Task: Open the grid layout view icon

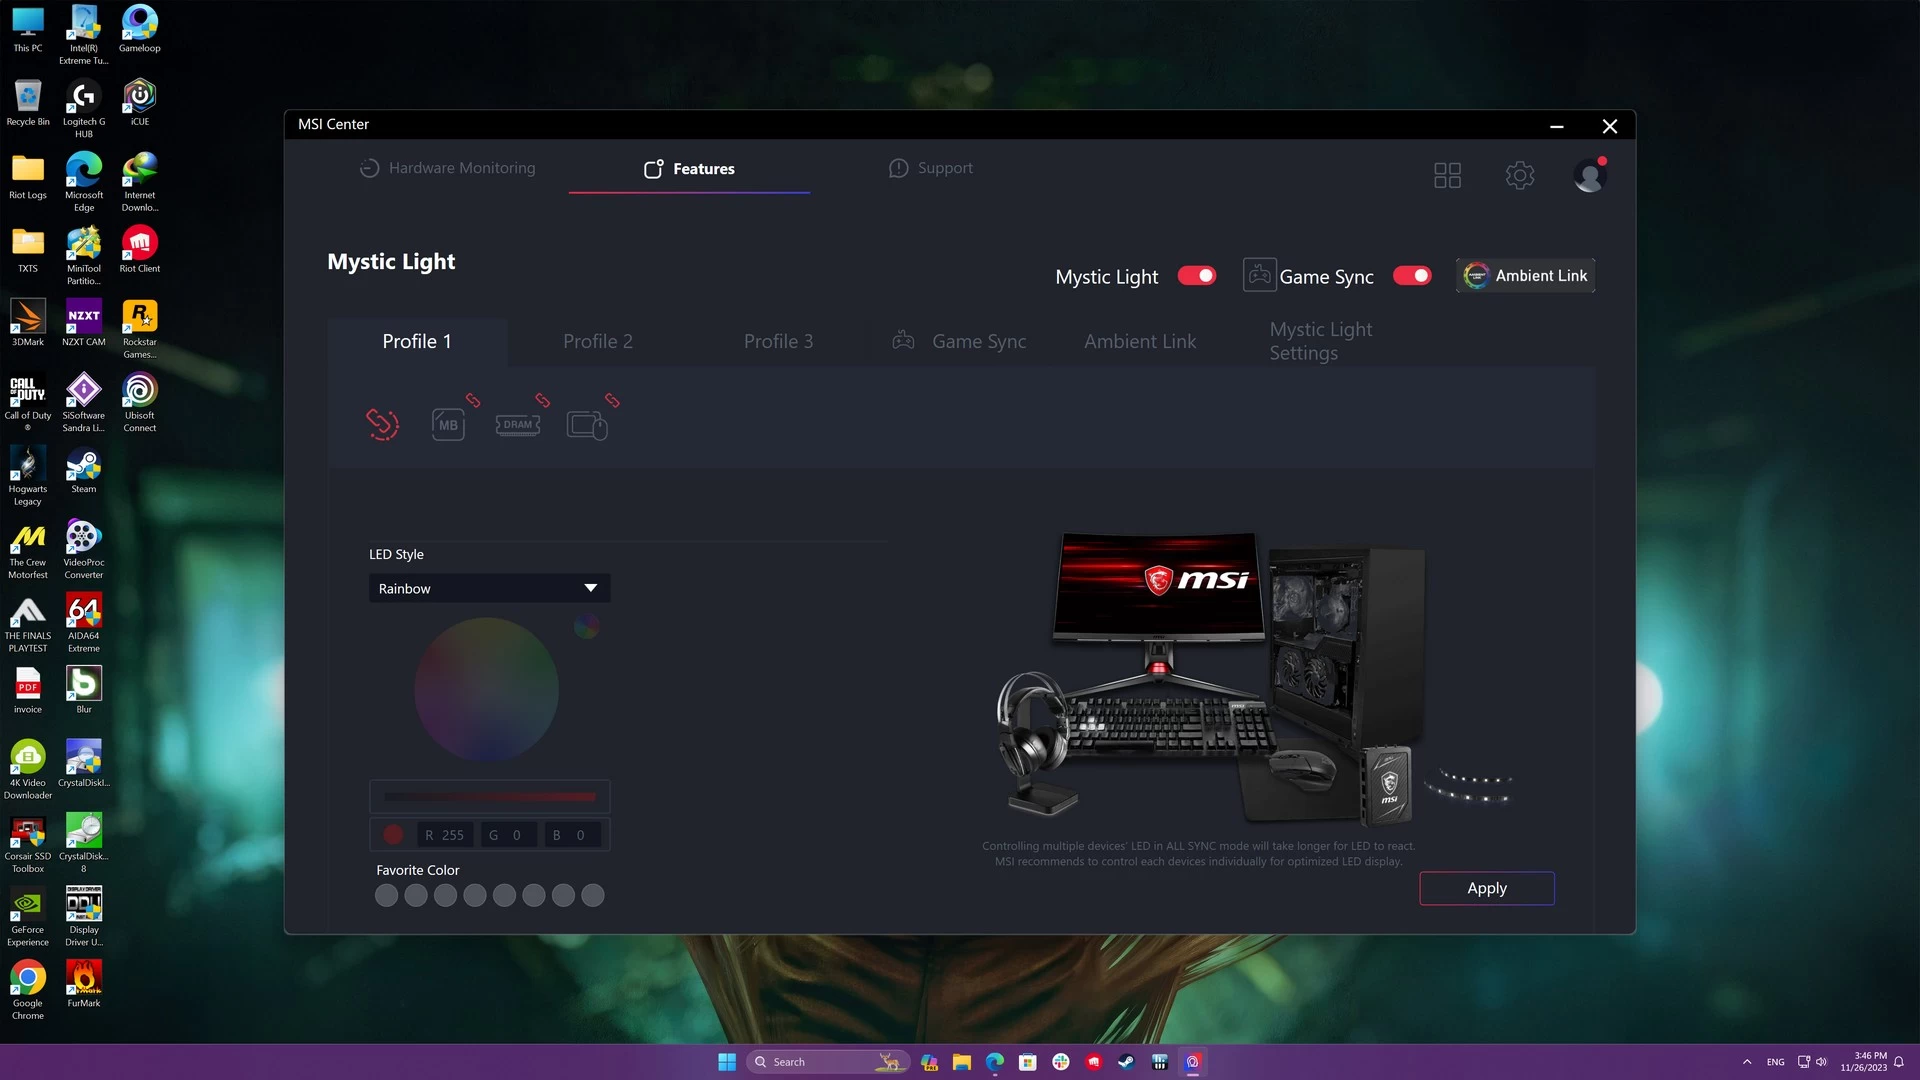Action: [x=1447, y=176]
